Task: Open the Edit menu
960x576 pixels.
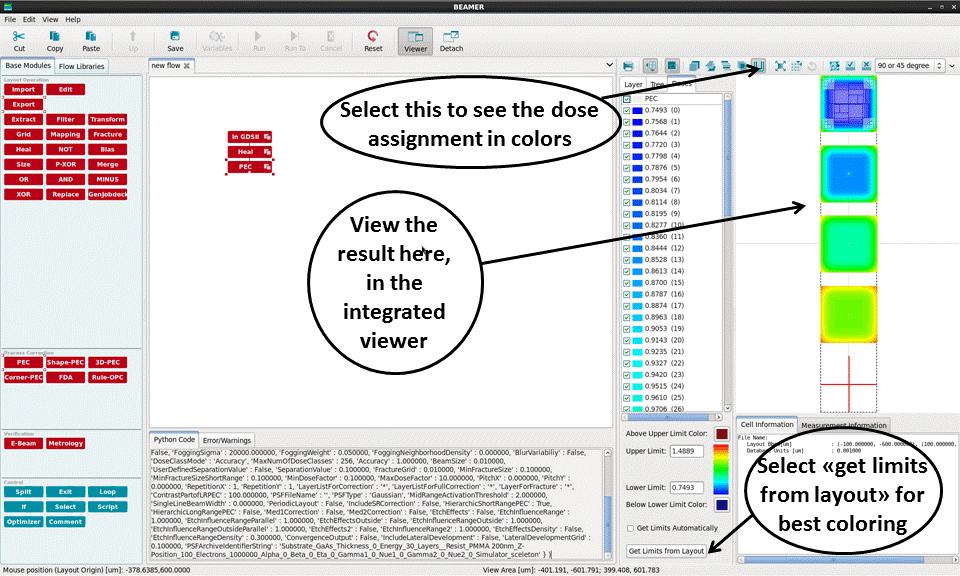Action: 29,19
